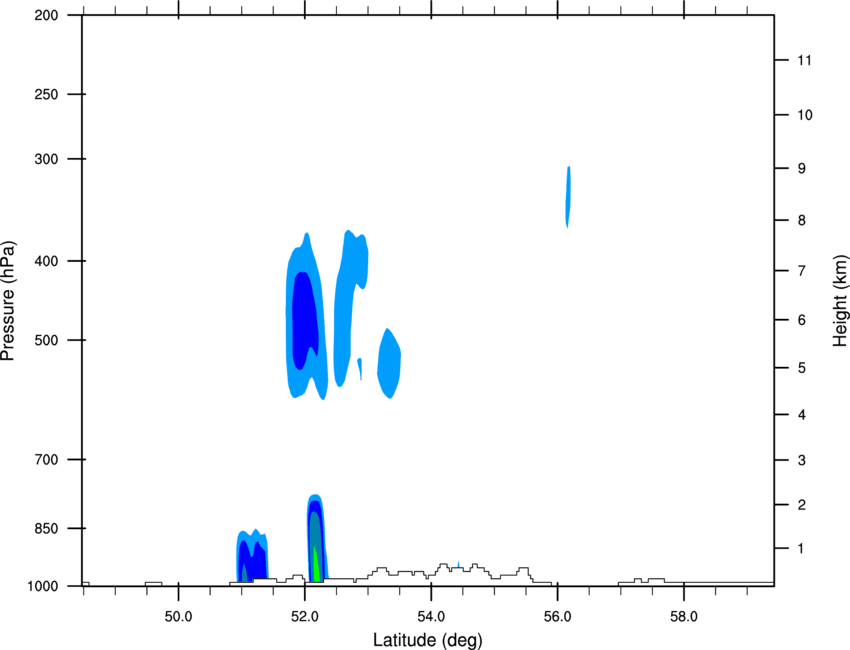The height and width of the screenshot is (650, 850).
Task: Click the 54.0 latitude tick label
Action: point(431,617)
